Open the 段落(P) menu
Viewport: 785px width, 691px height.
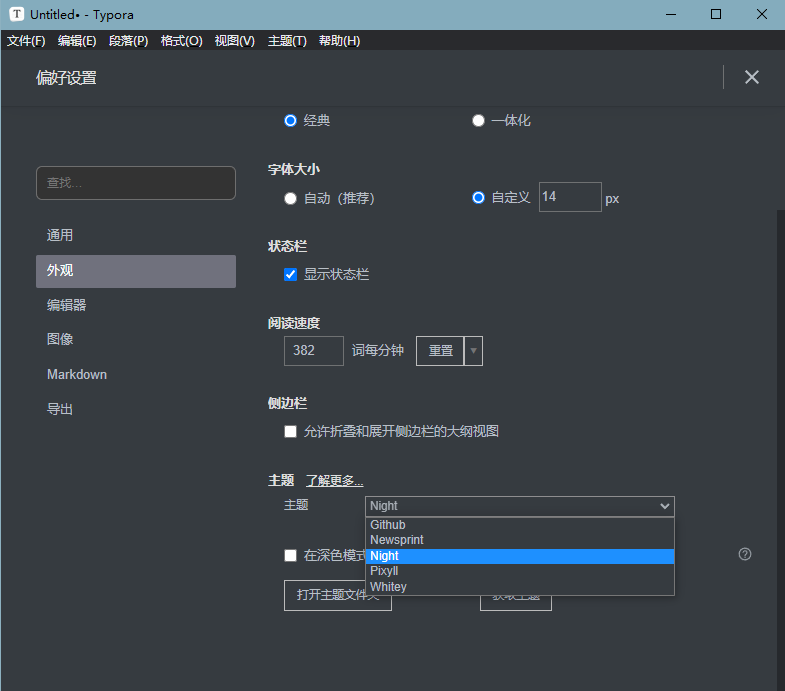[129, 41]
